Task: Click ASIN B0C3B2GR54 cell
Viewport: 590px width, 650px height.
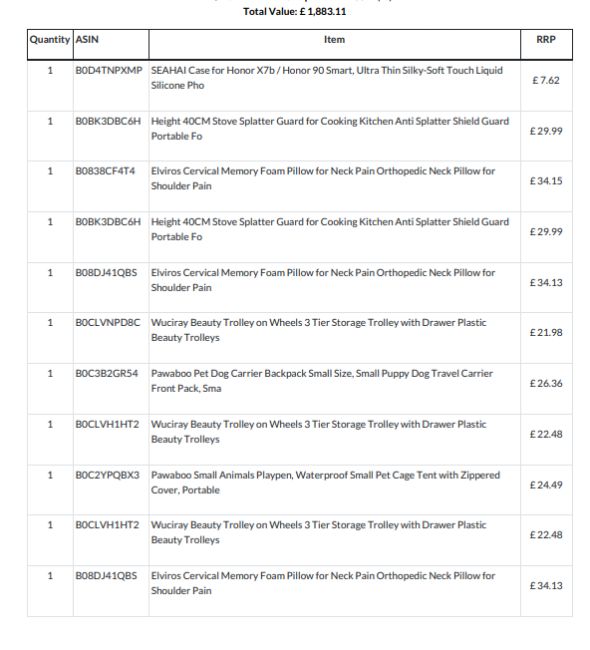Action: (107, 374)
